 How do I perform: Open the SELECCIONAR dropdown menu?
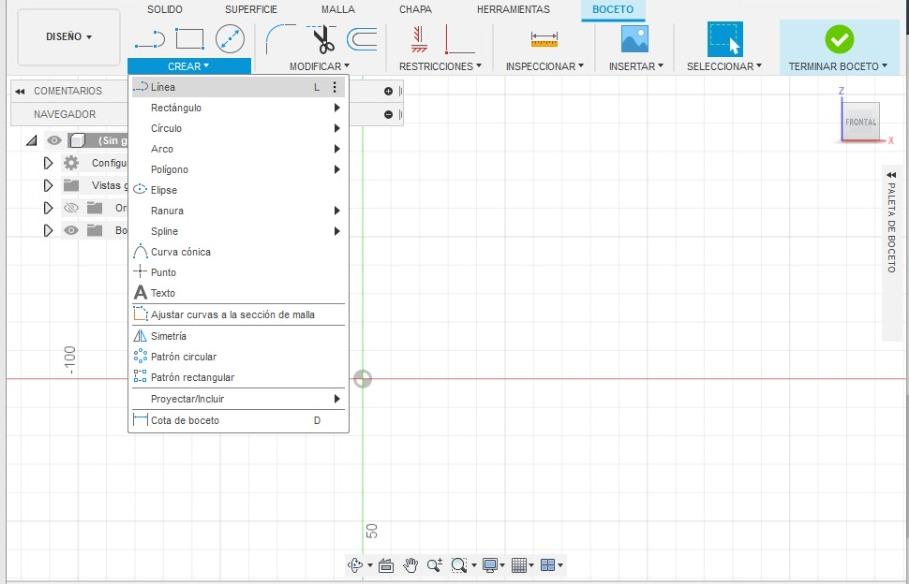coord(724,66)
